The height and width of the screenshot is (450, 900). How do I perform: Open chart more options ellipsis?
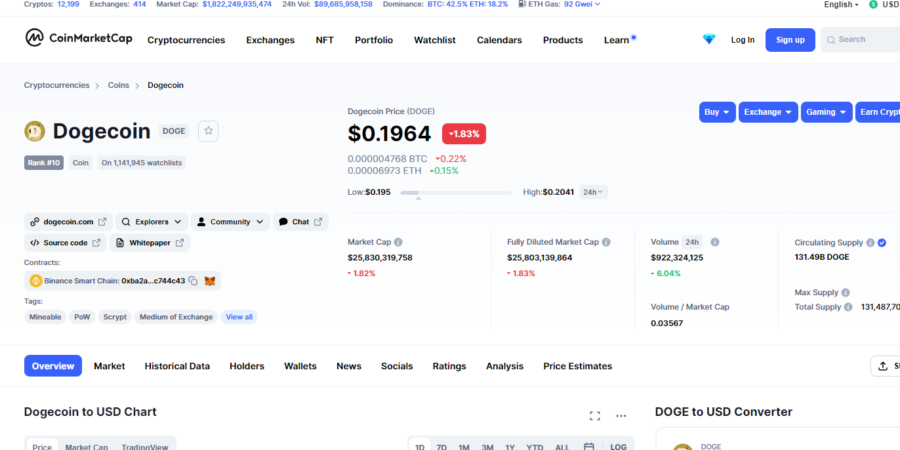point(621,416)
